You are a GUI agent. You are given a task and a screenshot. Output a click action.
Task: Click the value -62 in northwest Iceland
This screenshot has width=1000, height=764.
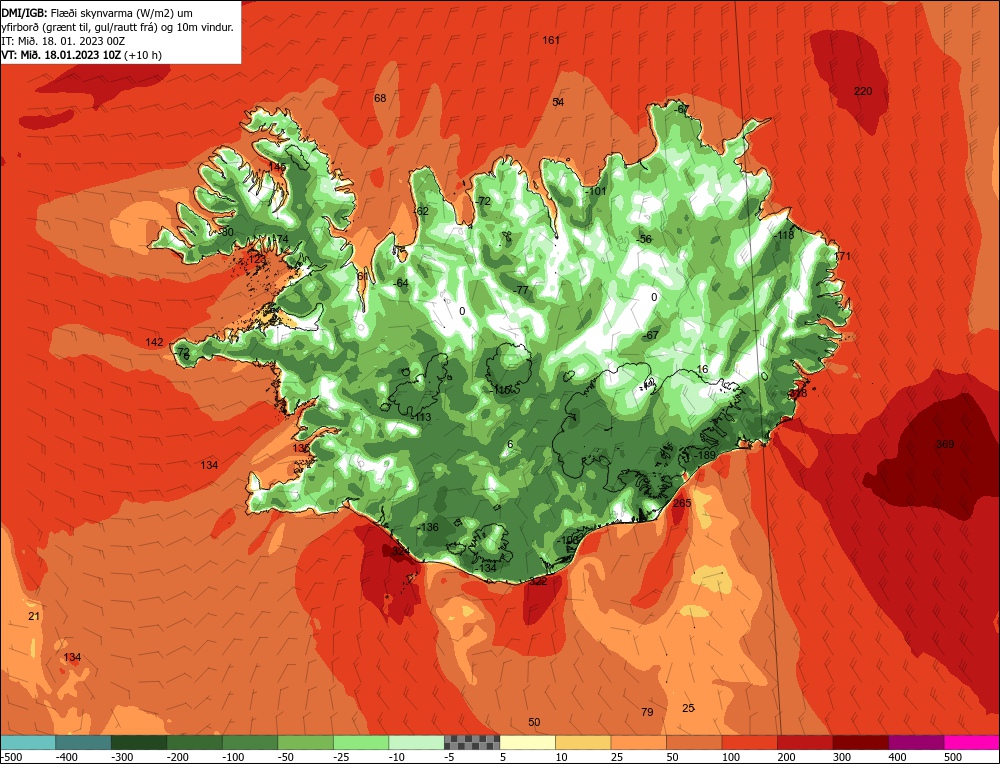click(x=421, y=212)
